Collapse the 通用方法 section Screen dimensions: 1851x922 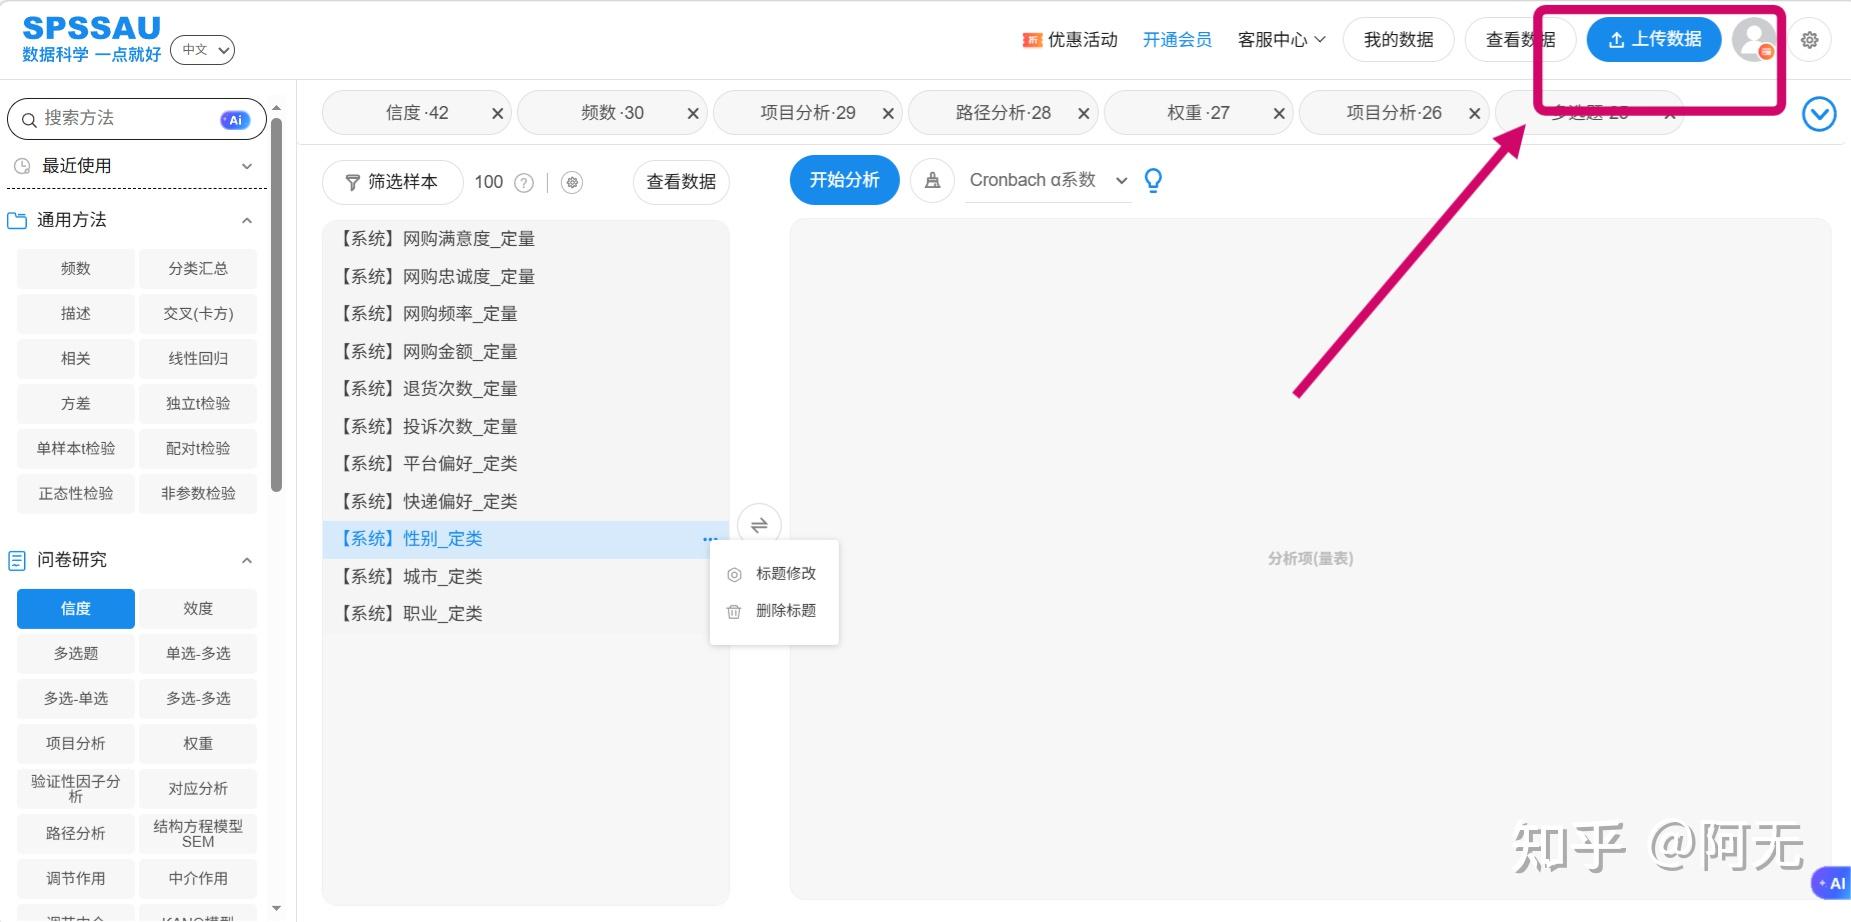247,220
